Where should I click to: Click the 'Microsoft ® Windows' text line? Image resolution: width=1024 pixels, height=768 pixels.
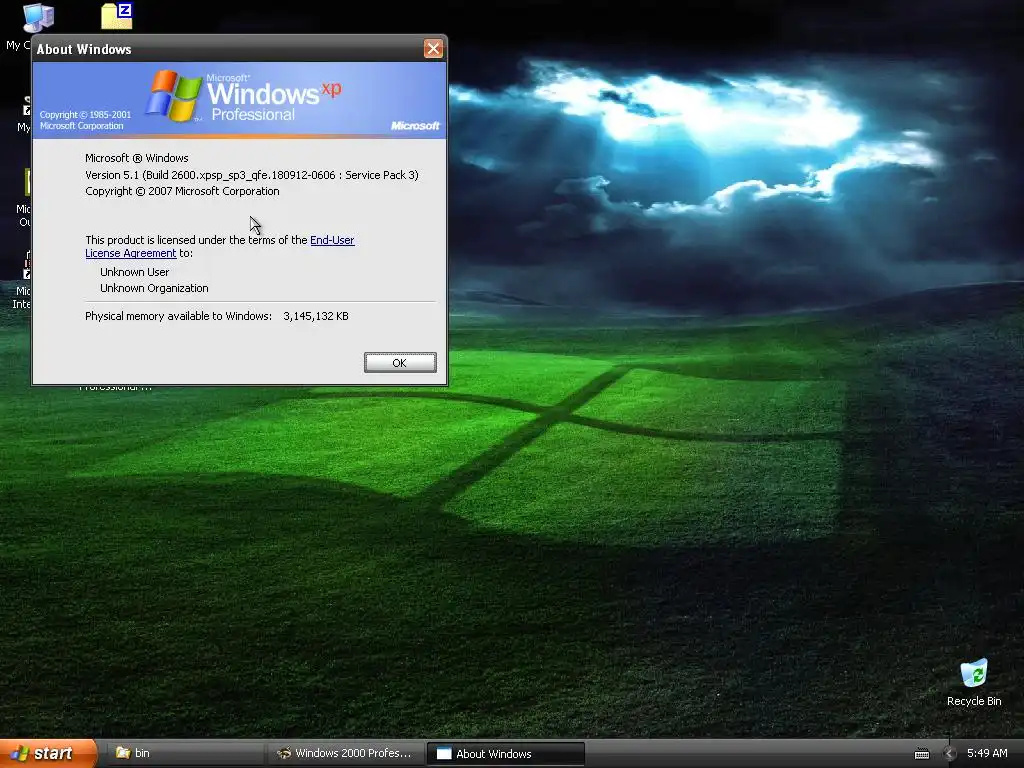coord(136,158)
